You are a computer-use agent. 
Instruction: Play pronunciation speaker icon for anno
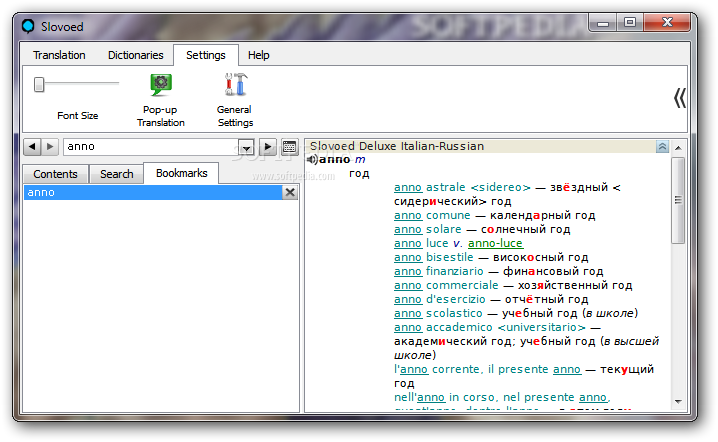pos(312,159)
